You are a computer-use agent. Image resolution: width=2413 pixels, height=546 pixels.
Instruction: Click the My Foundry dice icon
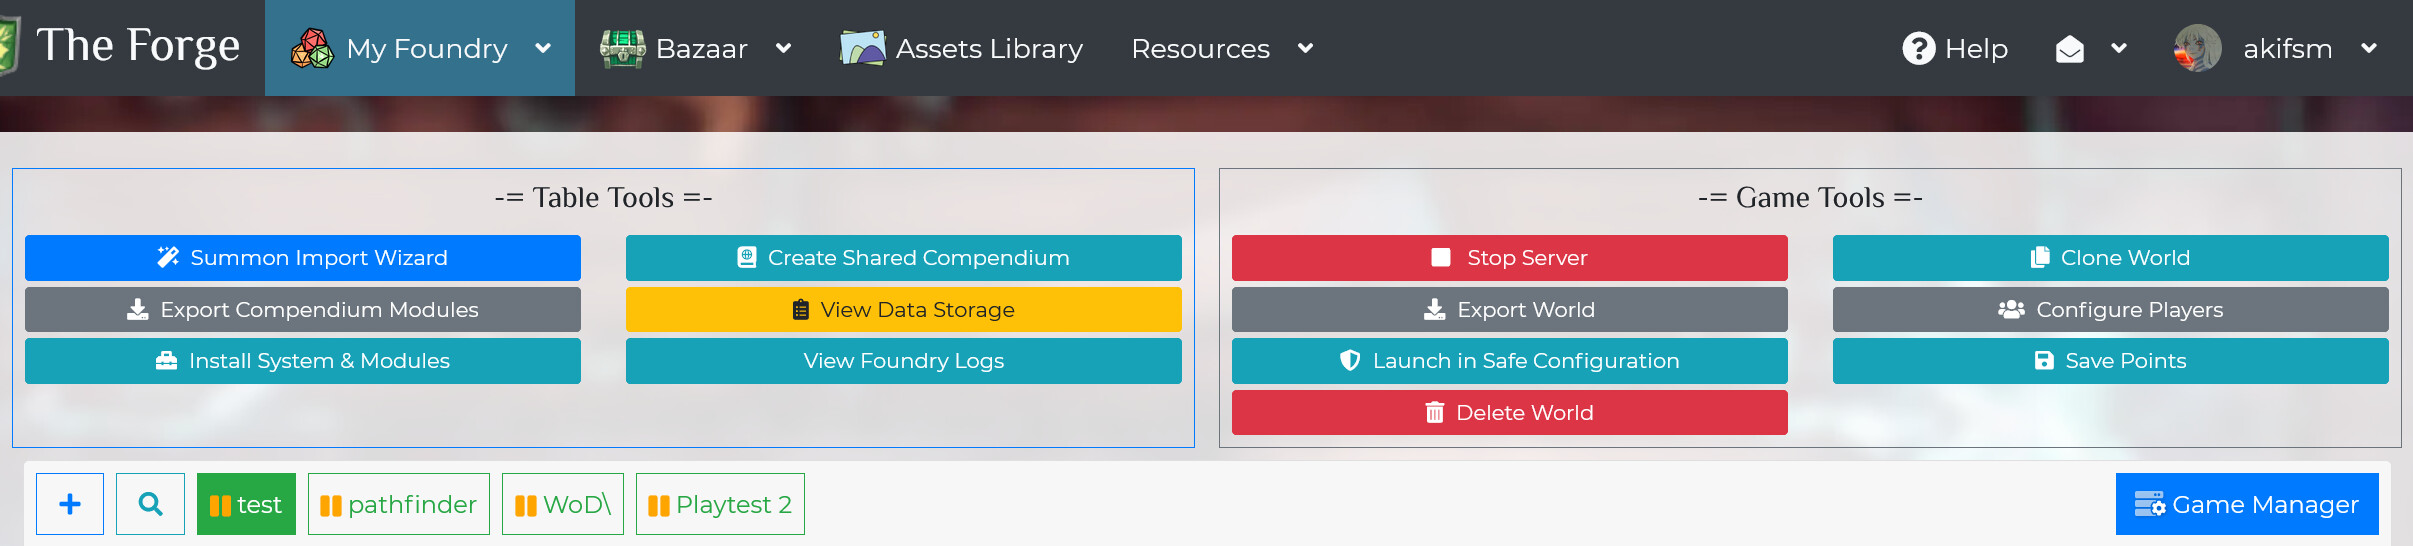coord(312,48)
